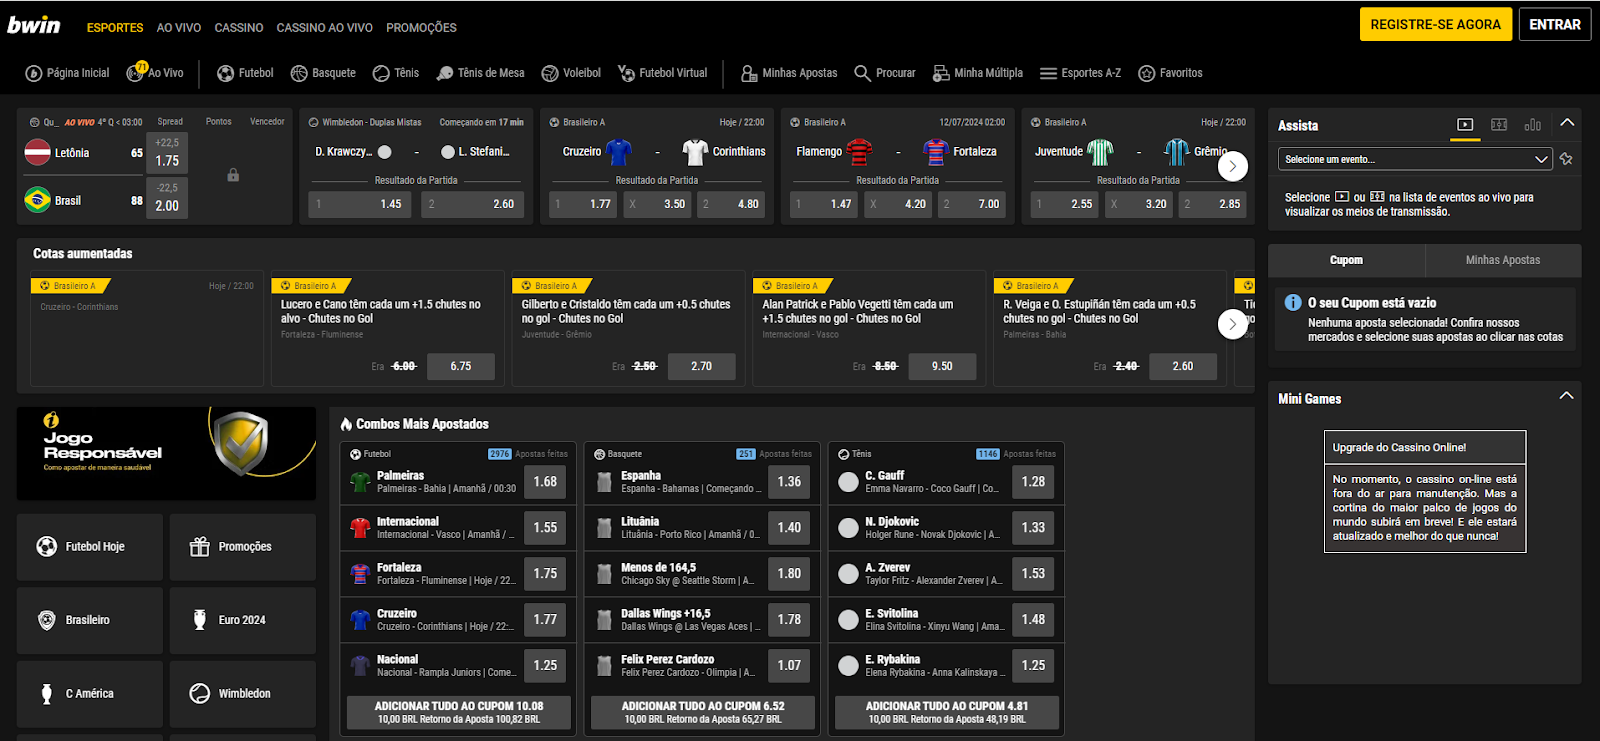Select the Cruzeiro win odds 1.77
Viewport: 1600px width, 741px height.
click(x=584, y=204)
